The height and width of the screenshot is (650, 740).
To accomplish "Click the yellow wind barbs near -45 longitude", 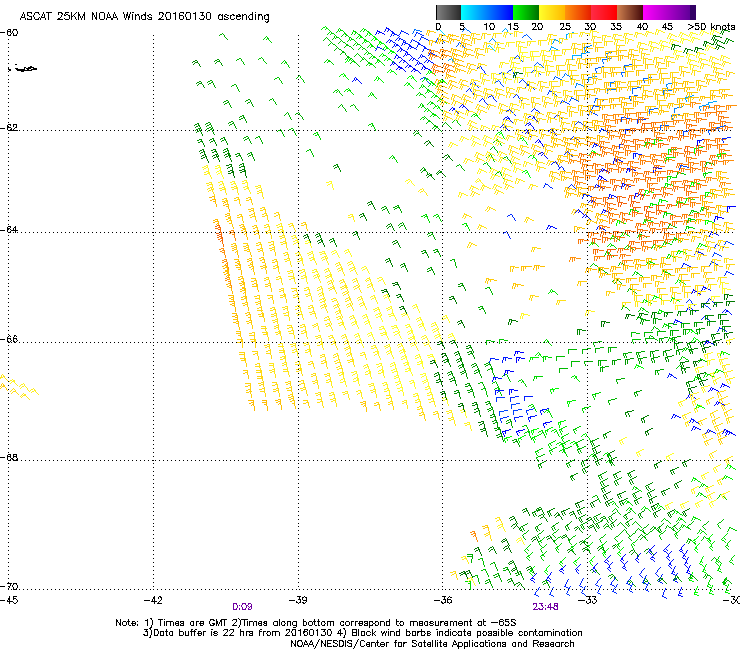I will (x=19, y=387).
